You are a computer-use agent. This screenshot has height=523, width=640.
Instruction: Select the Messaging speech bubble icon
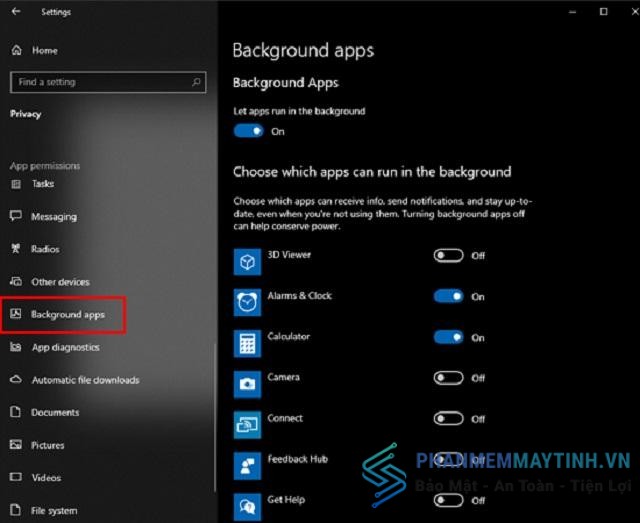[16, 216]
